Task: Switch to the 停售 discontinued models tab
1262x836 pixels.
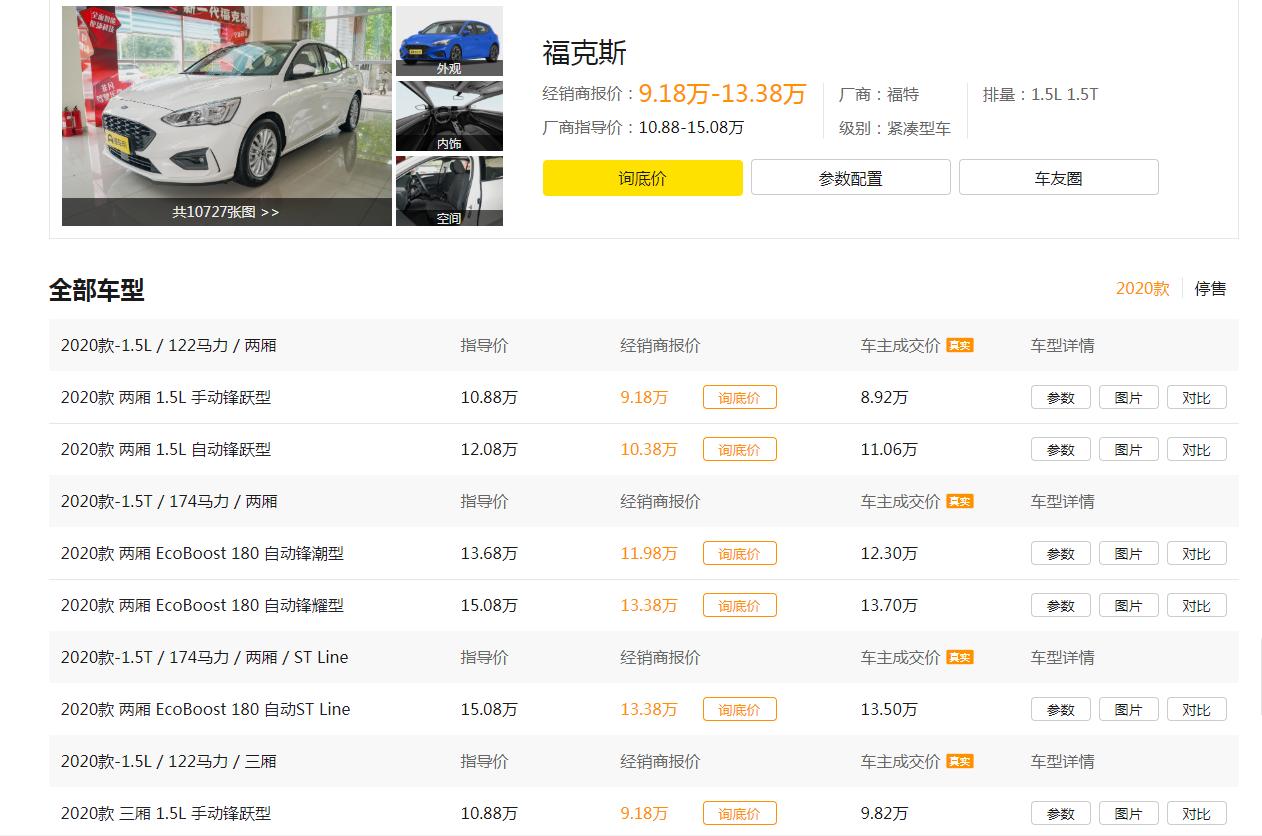Action: tap(1210, 288)
